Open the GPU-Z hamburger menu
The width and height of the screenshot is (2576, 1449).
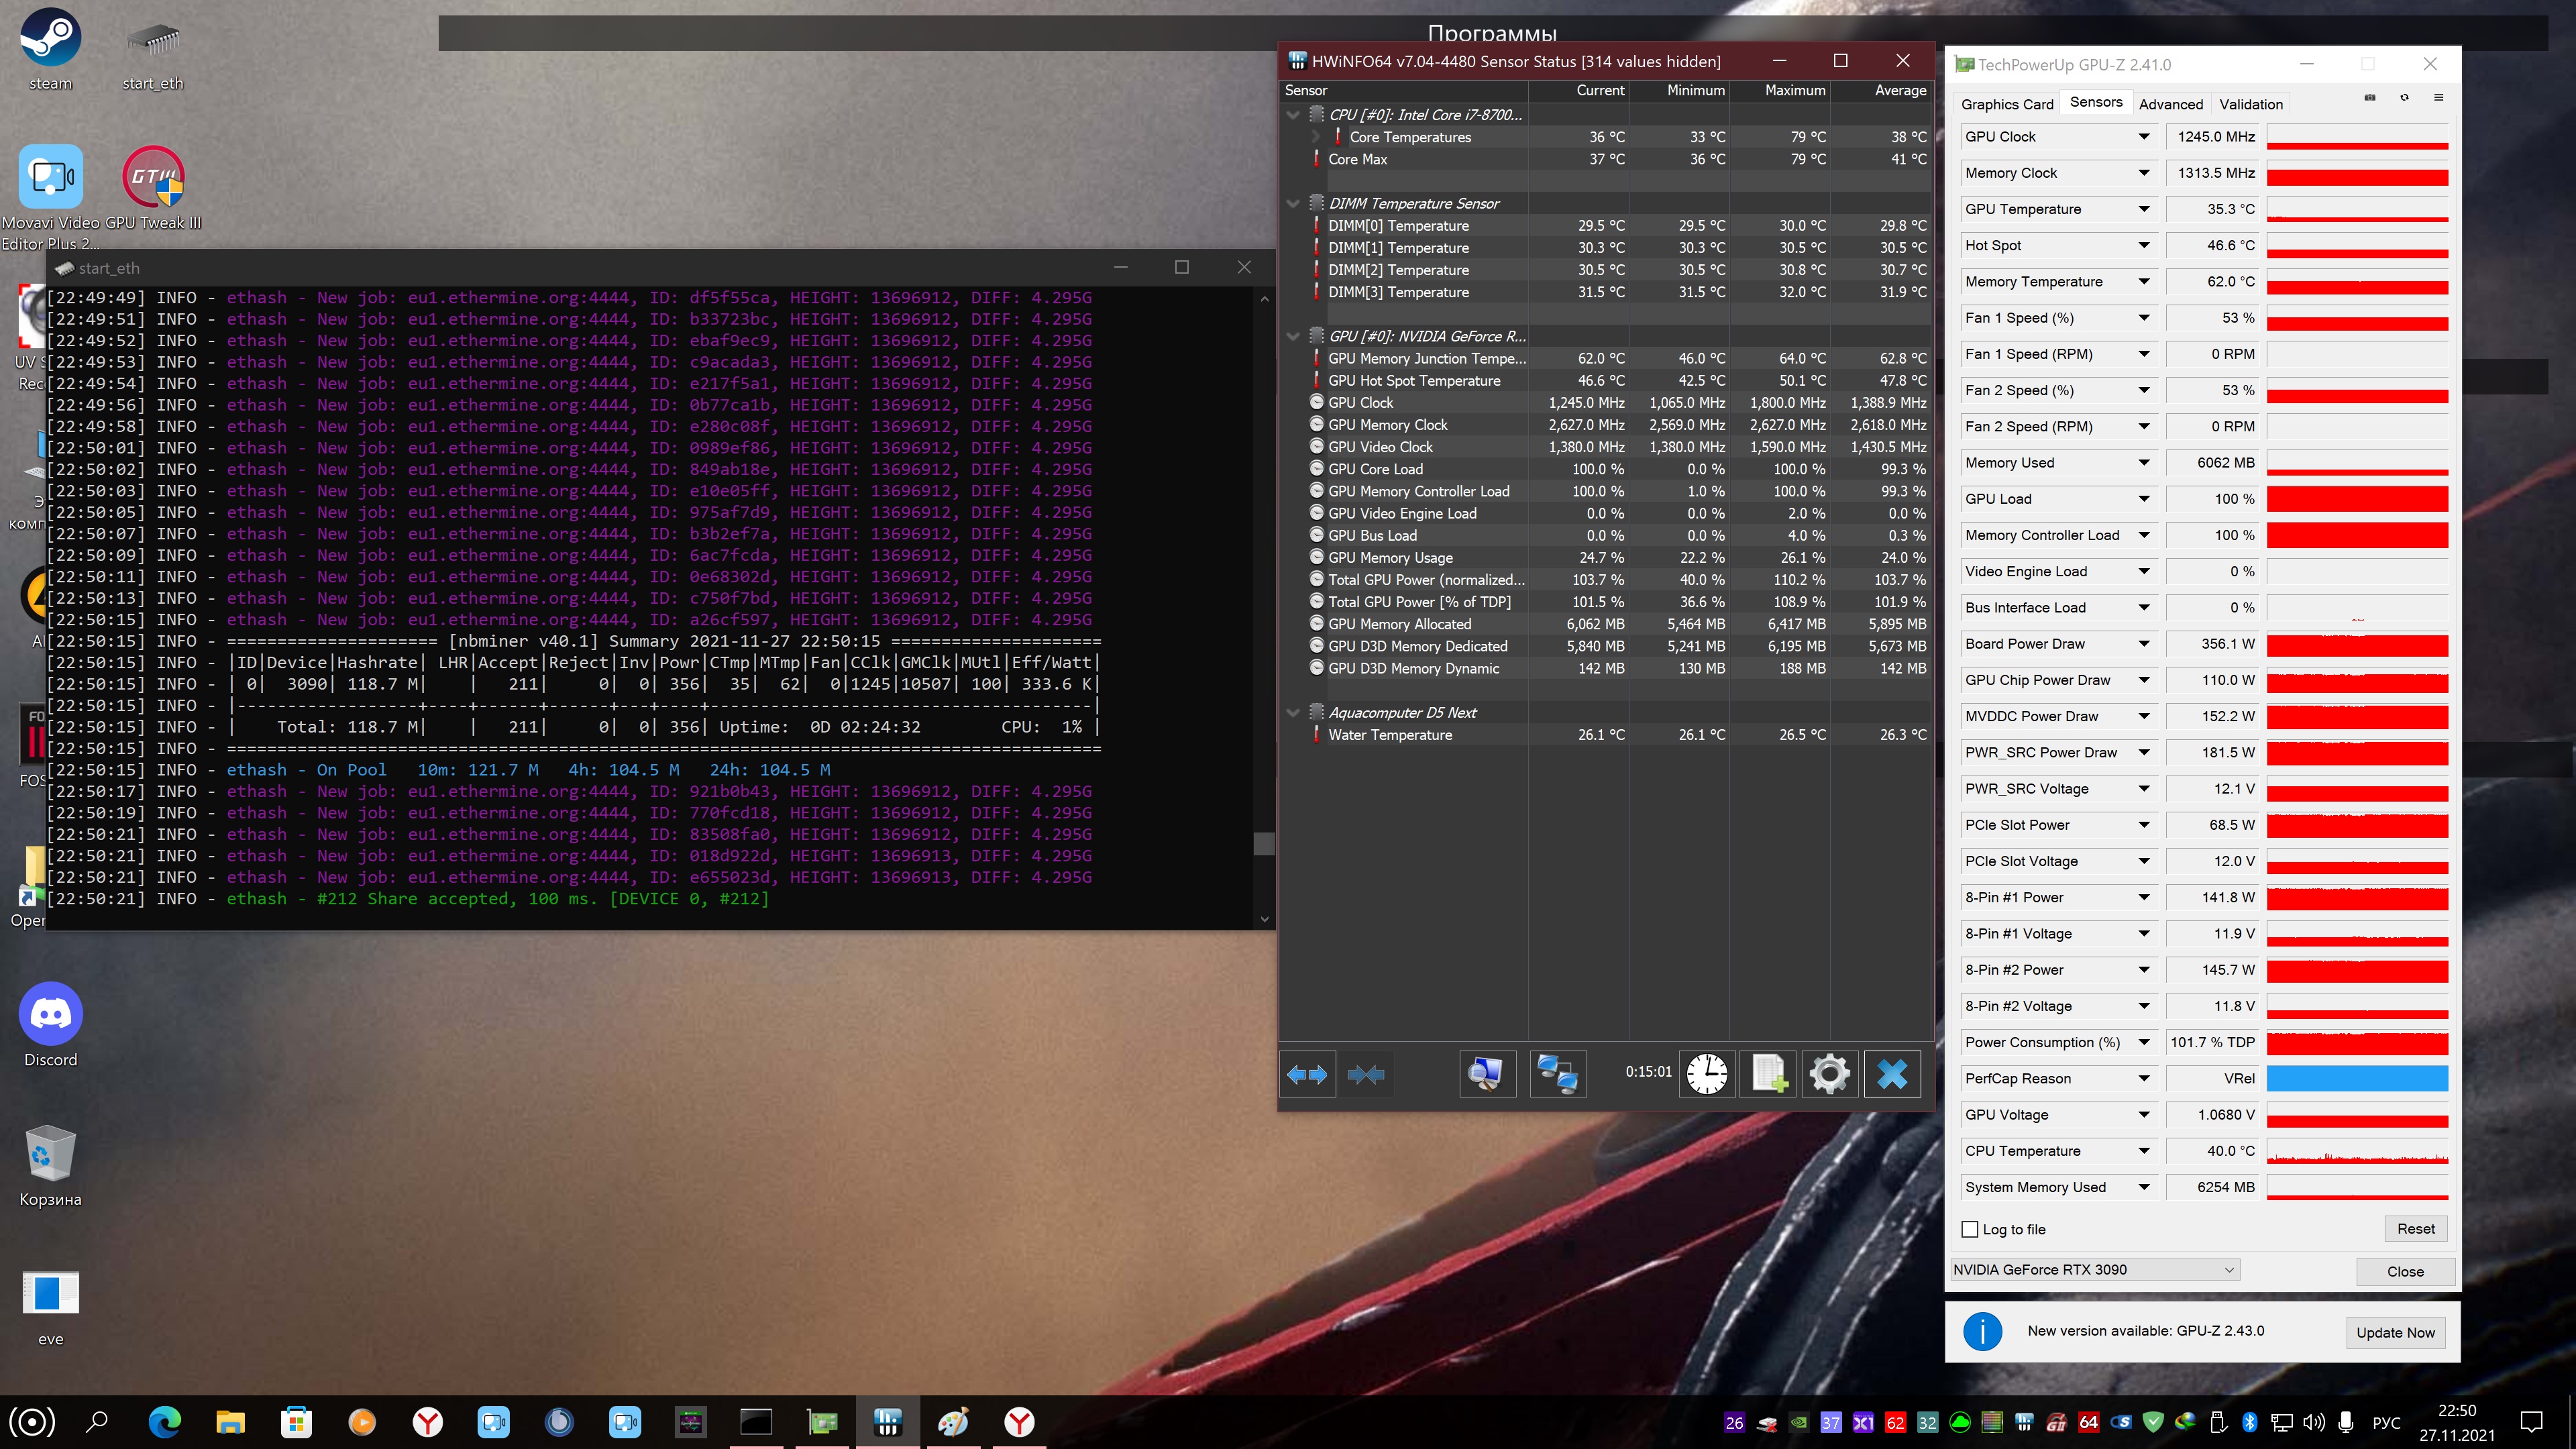point(2438,98)
